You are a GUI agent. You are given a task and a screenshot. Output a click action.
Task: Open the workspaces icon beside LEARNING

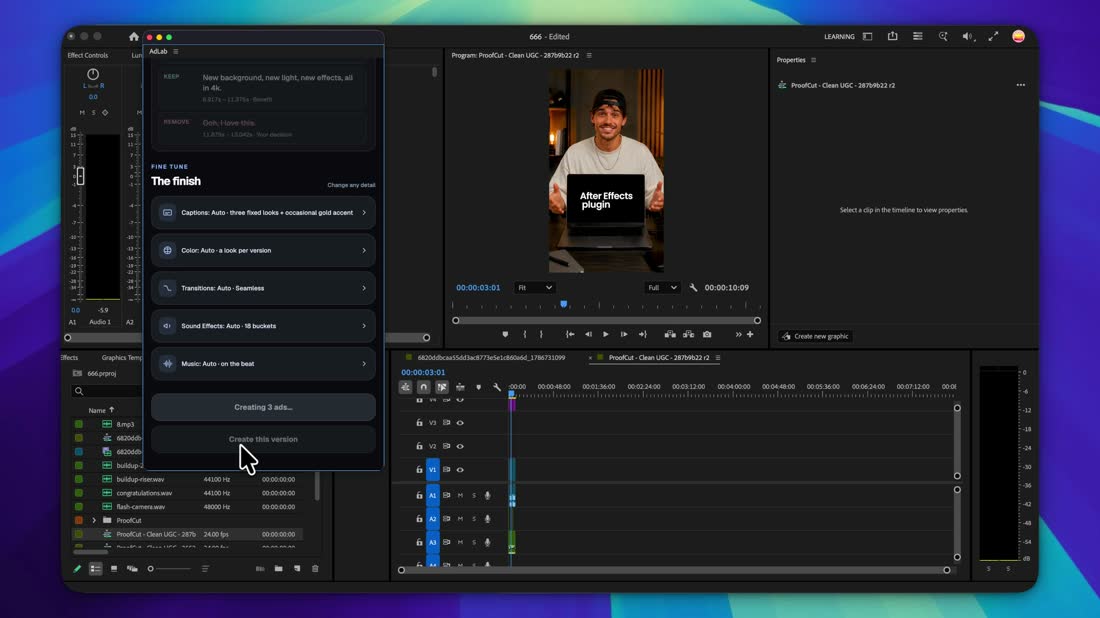point(868,36)
